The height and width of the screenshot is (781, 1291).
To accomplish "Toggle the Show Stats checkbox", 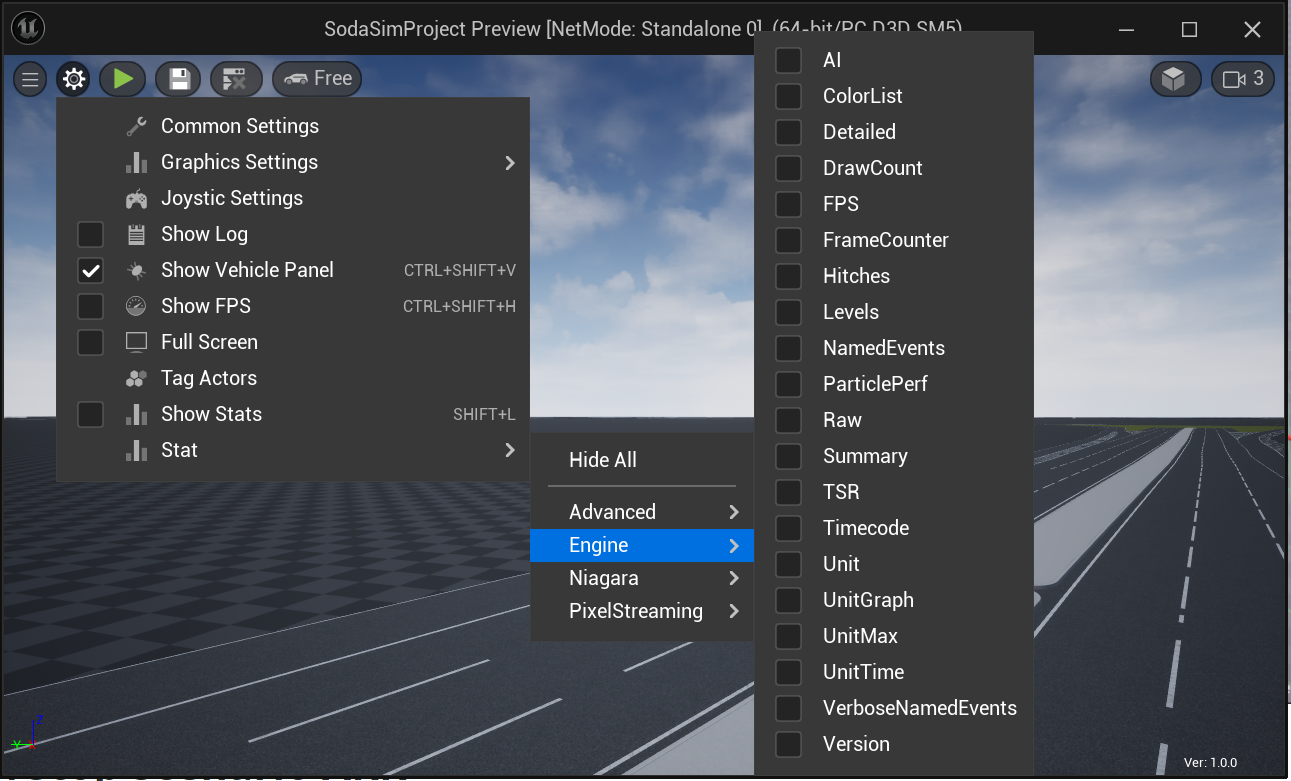I will [x=91, y=414].
